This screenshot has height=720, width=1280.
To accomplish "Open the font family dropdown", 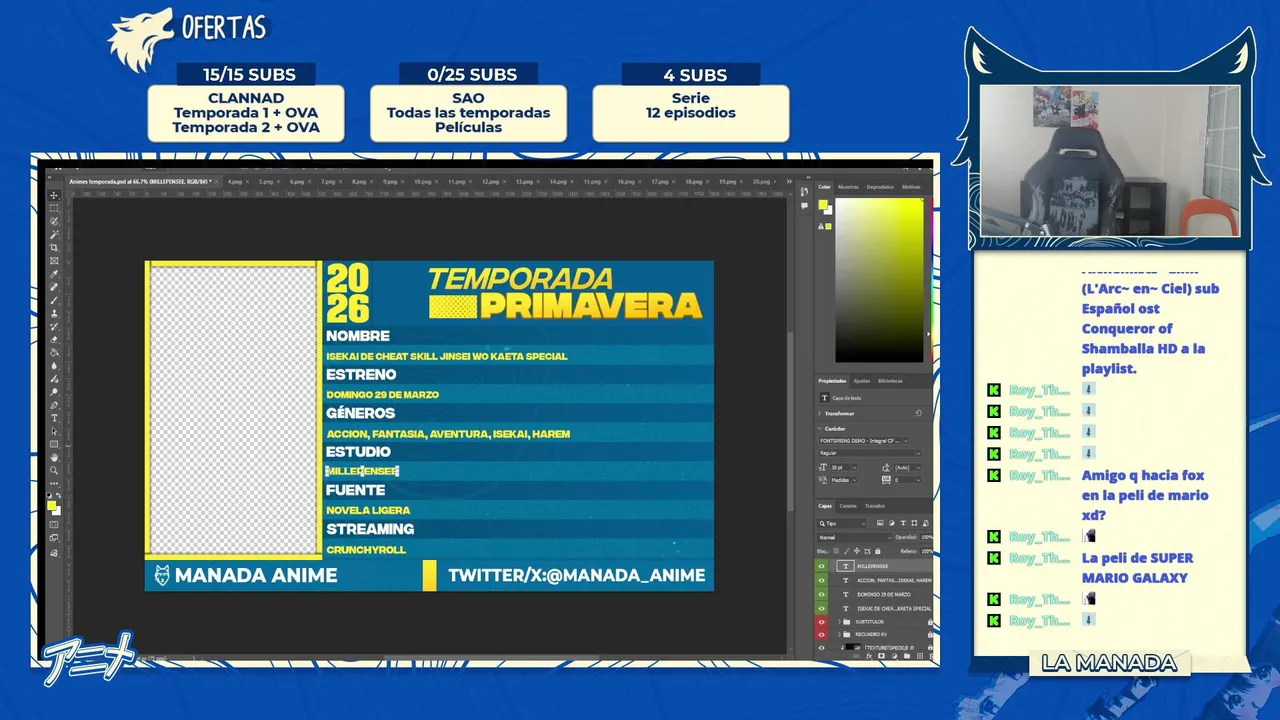I will pyautogui.click(x=864, y=441).
